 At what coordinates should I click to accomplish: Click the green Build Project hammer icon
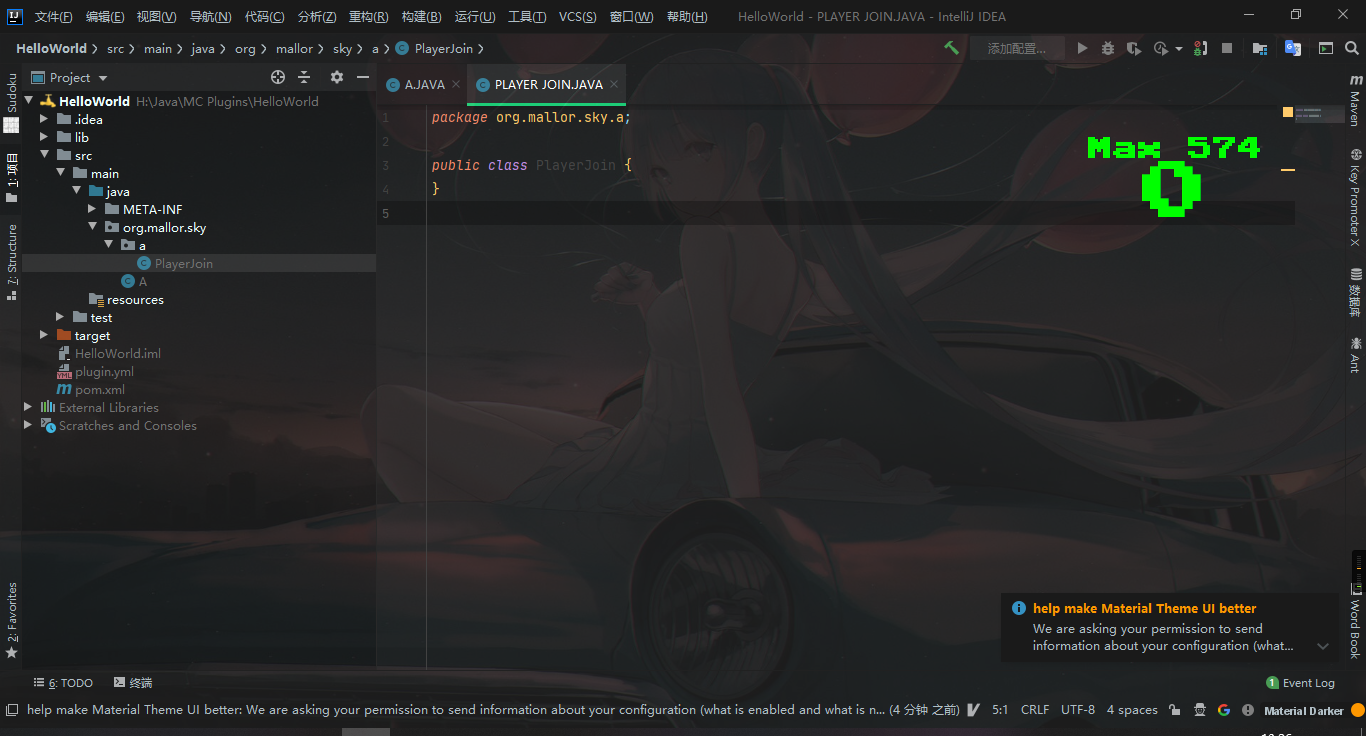951,48
